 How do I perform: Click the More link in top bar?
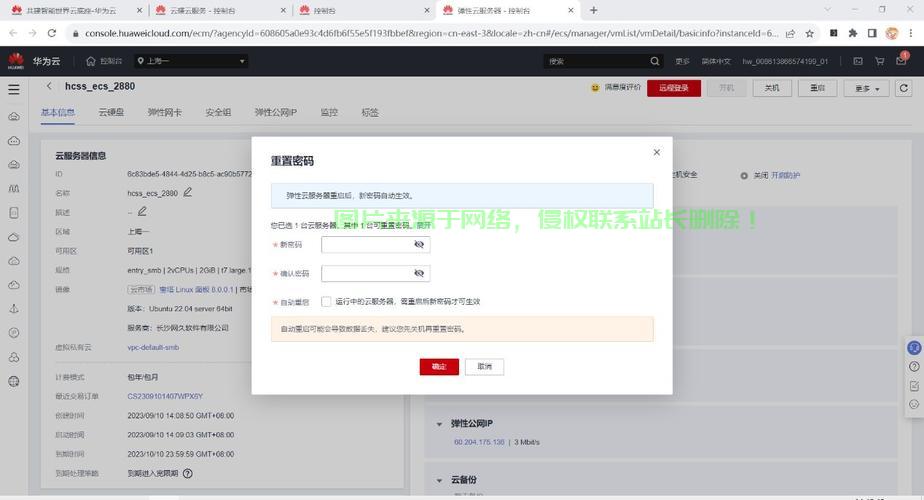682,61
